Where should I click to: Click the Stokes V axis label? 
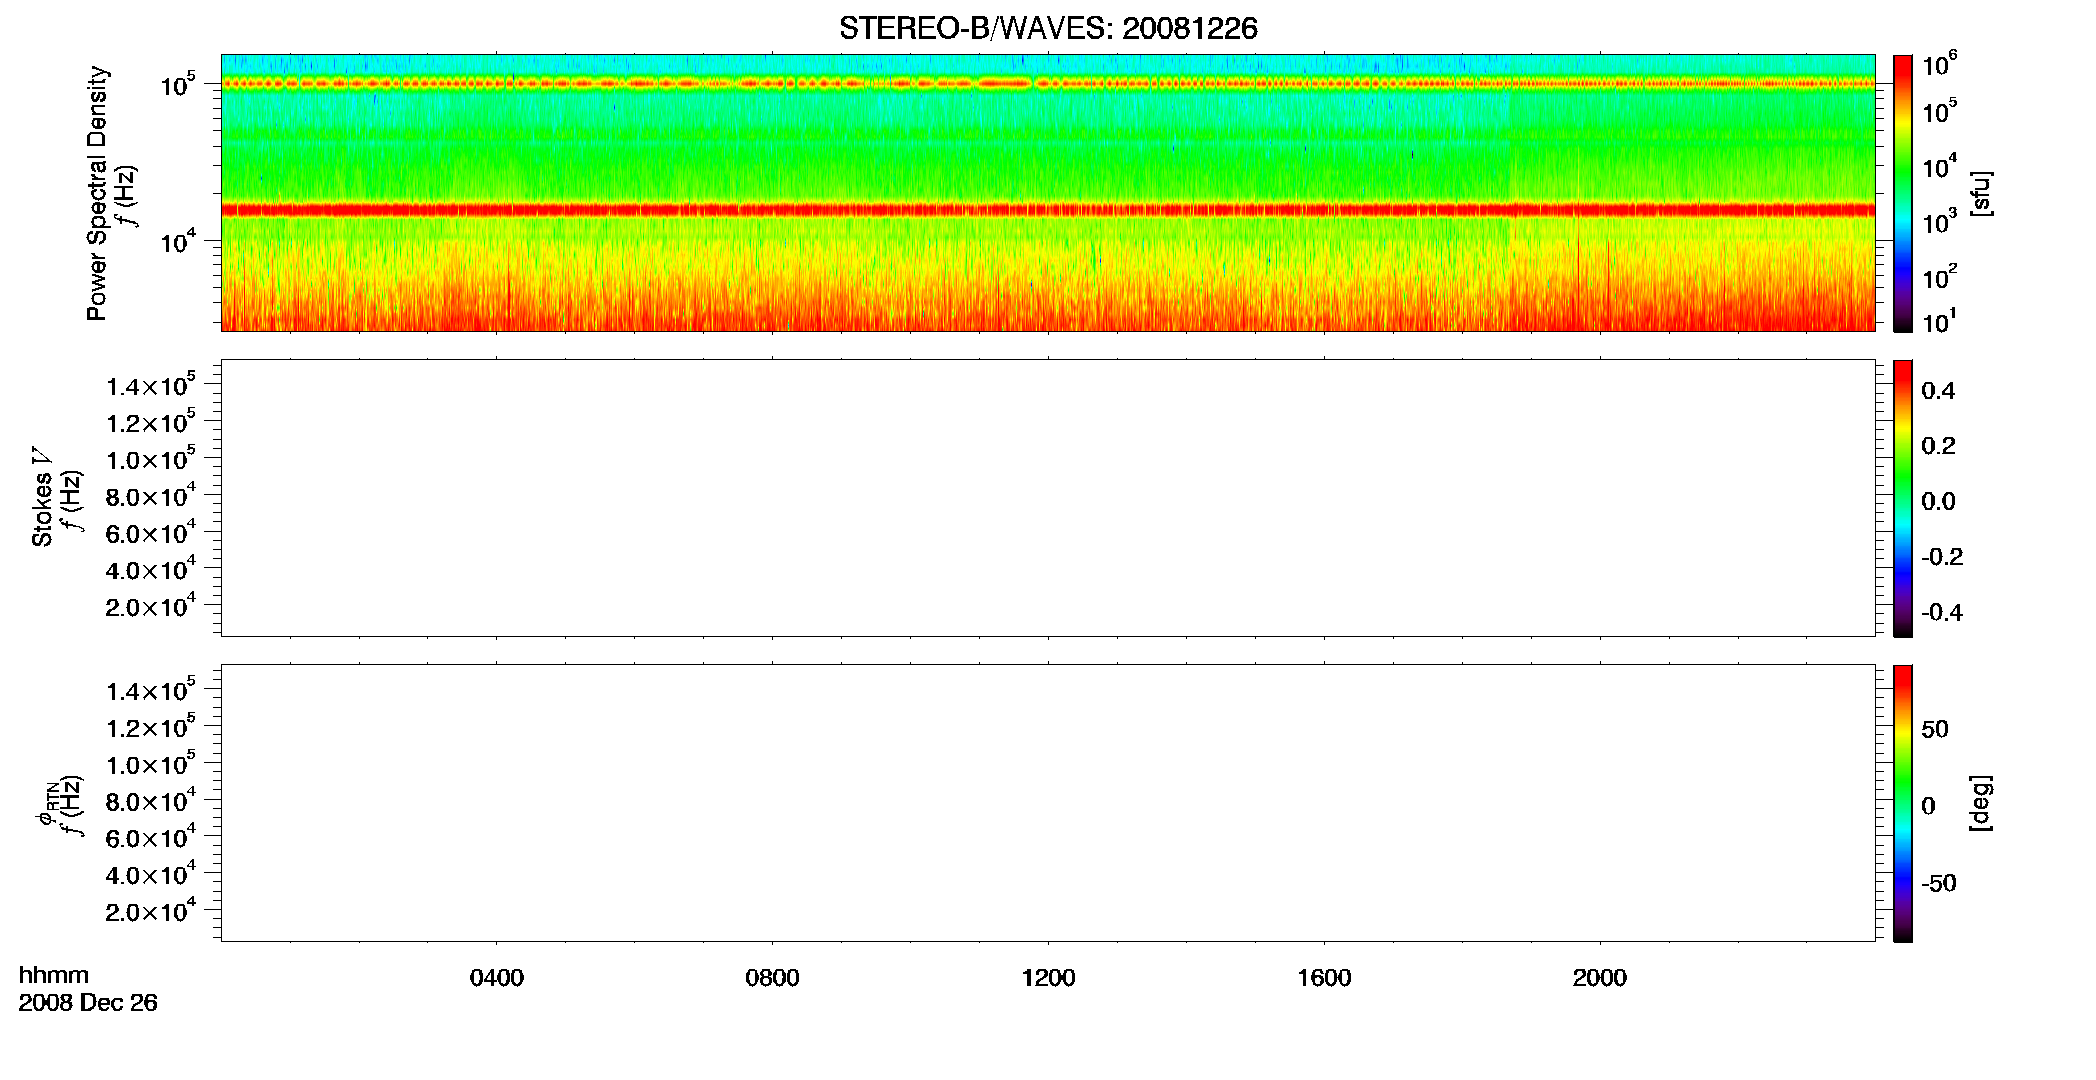(42, 497)
